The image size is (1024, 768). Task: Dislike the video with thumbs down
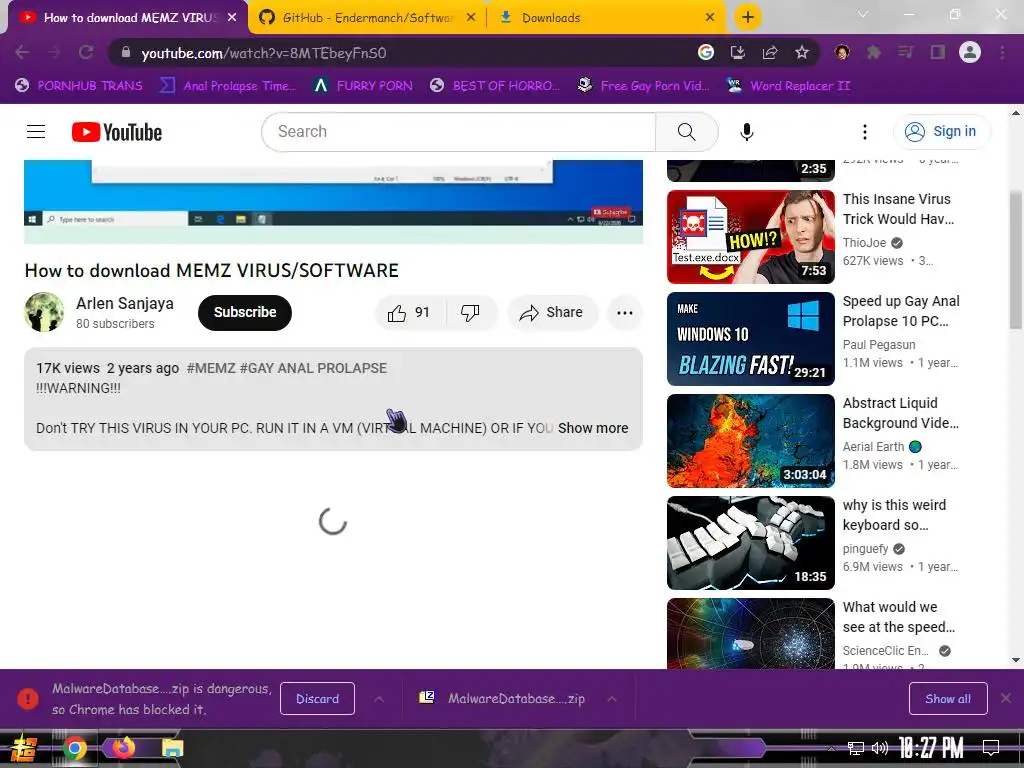coord(471,313)
